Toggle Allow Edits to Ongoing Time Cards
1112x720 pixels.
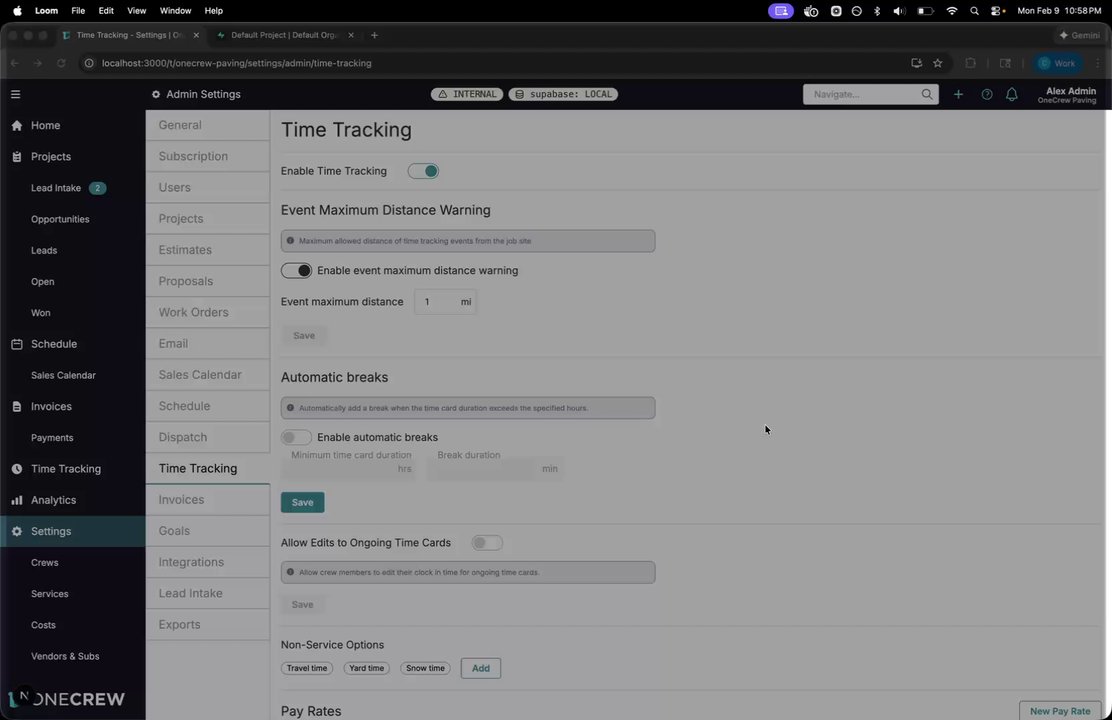(487, 543)
